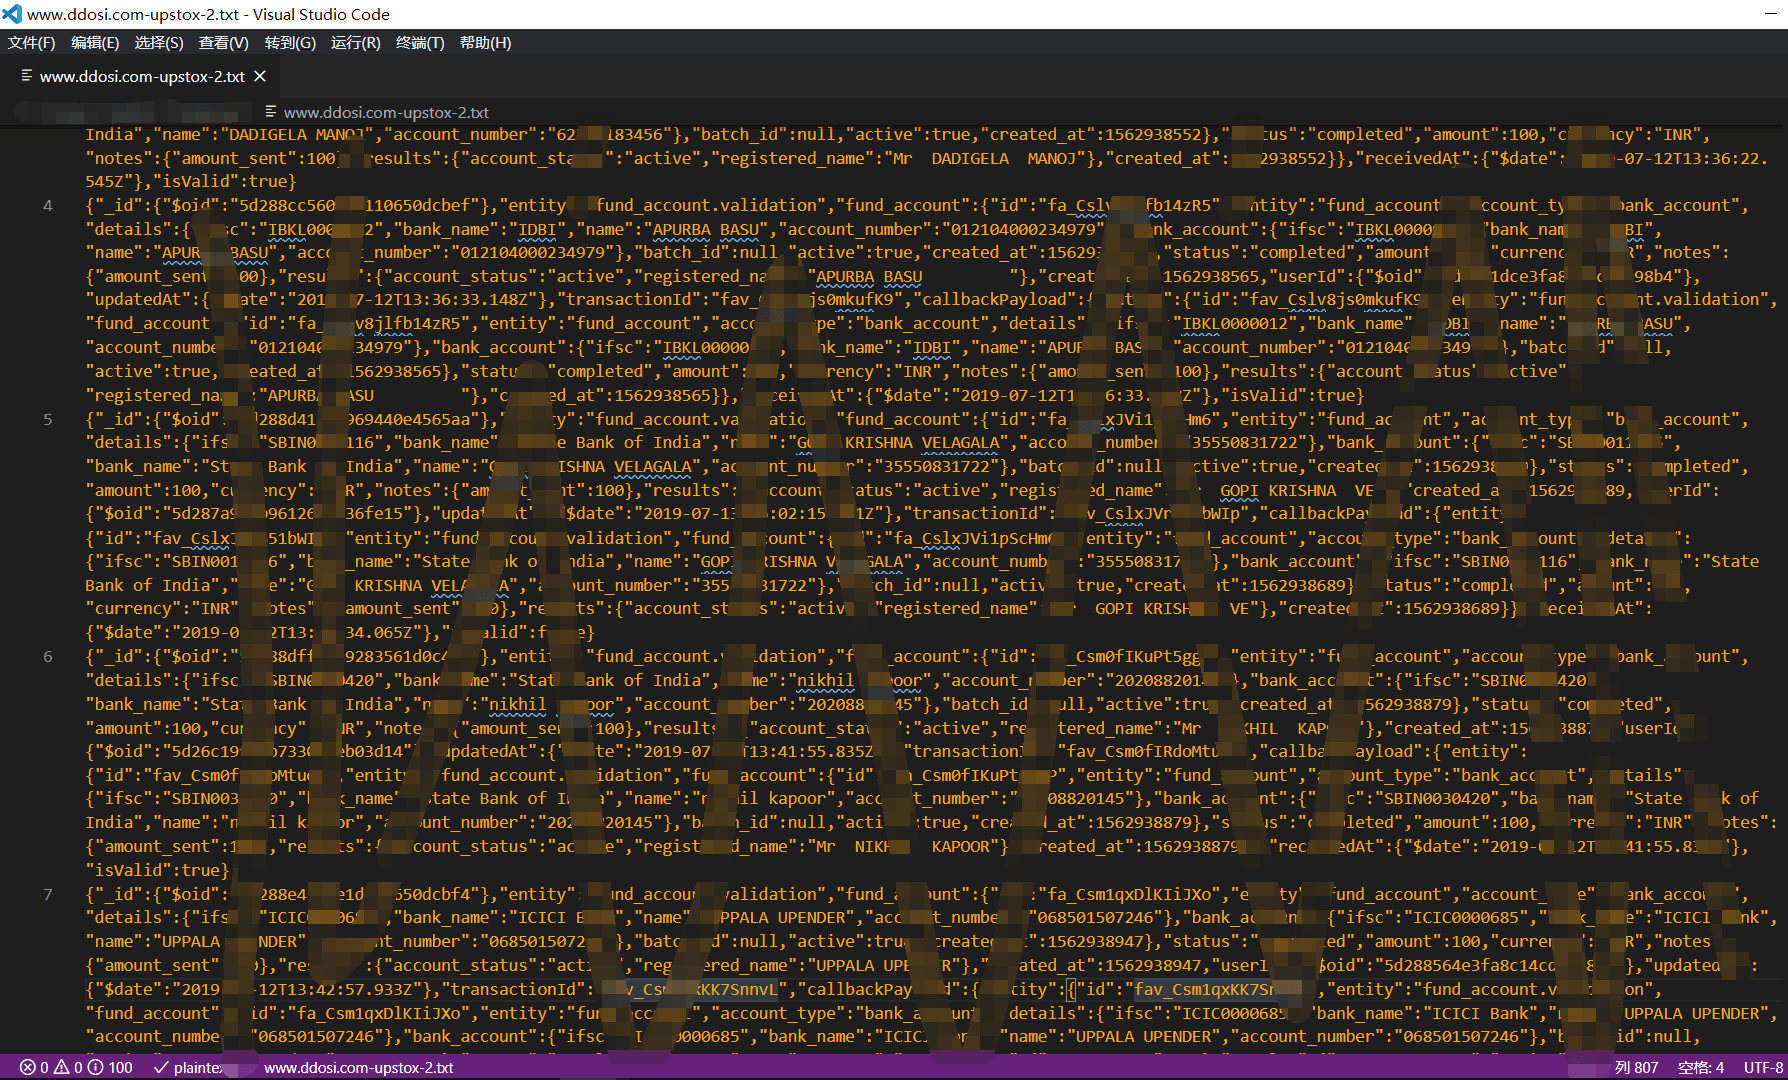Click line number 4 in gutter

48,206
